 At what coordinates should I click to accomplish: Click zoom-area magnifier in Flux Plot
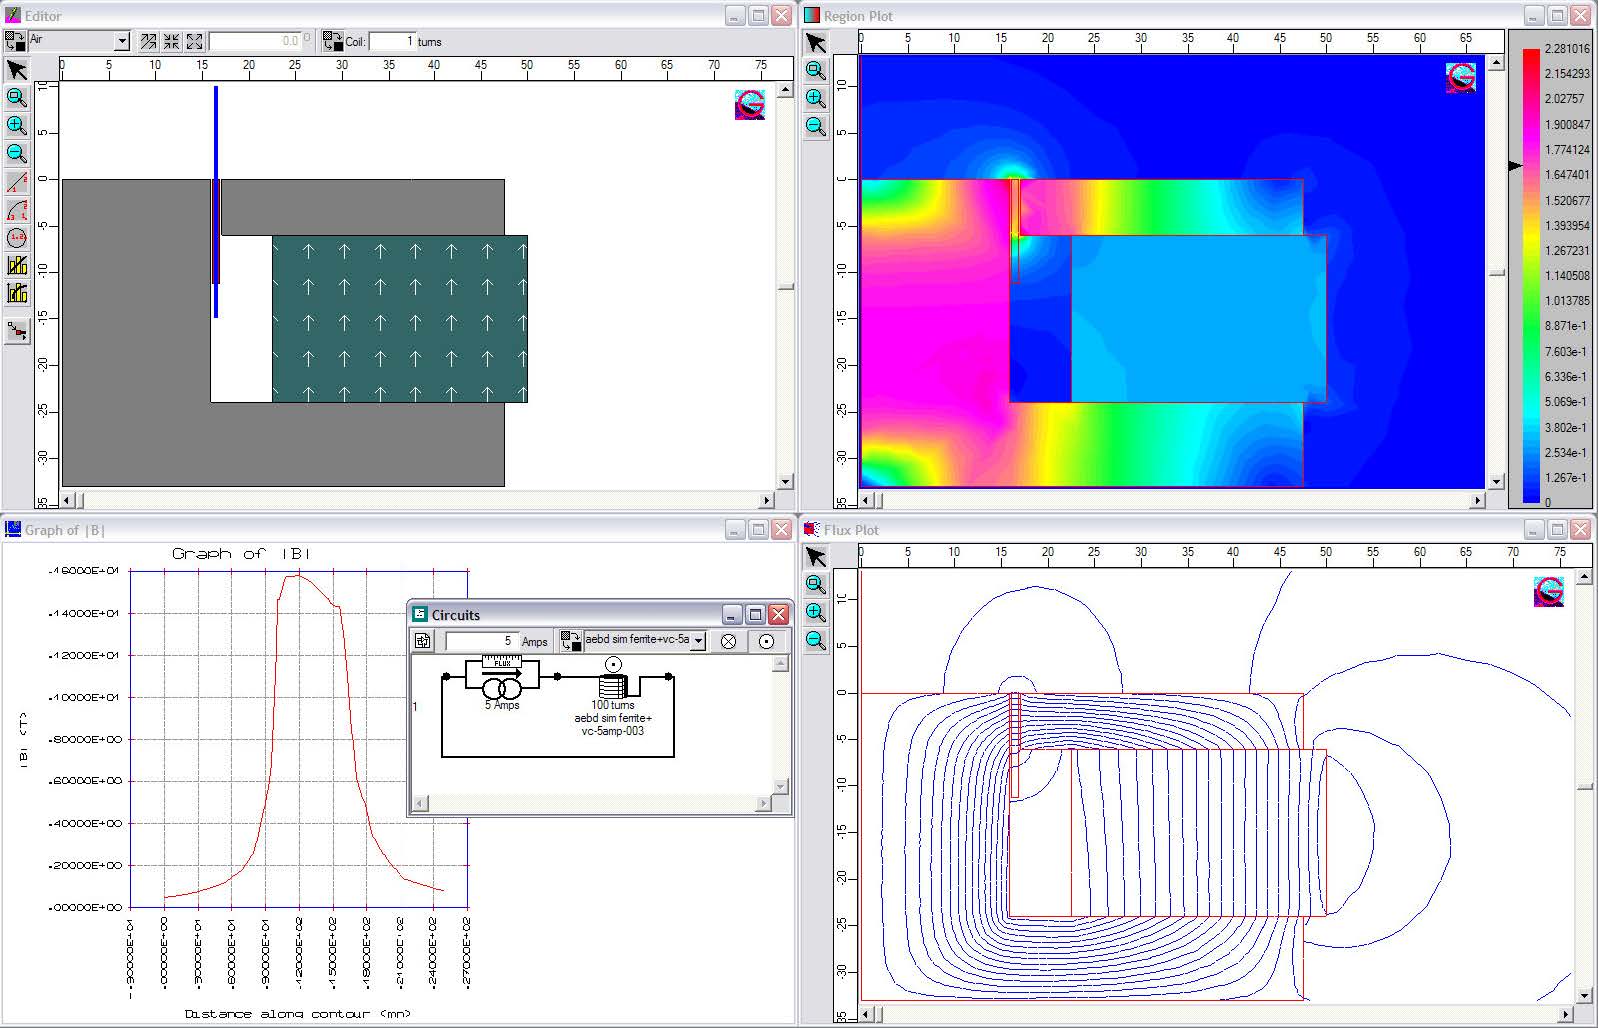(816, 585)
